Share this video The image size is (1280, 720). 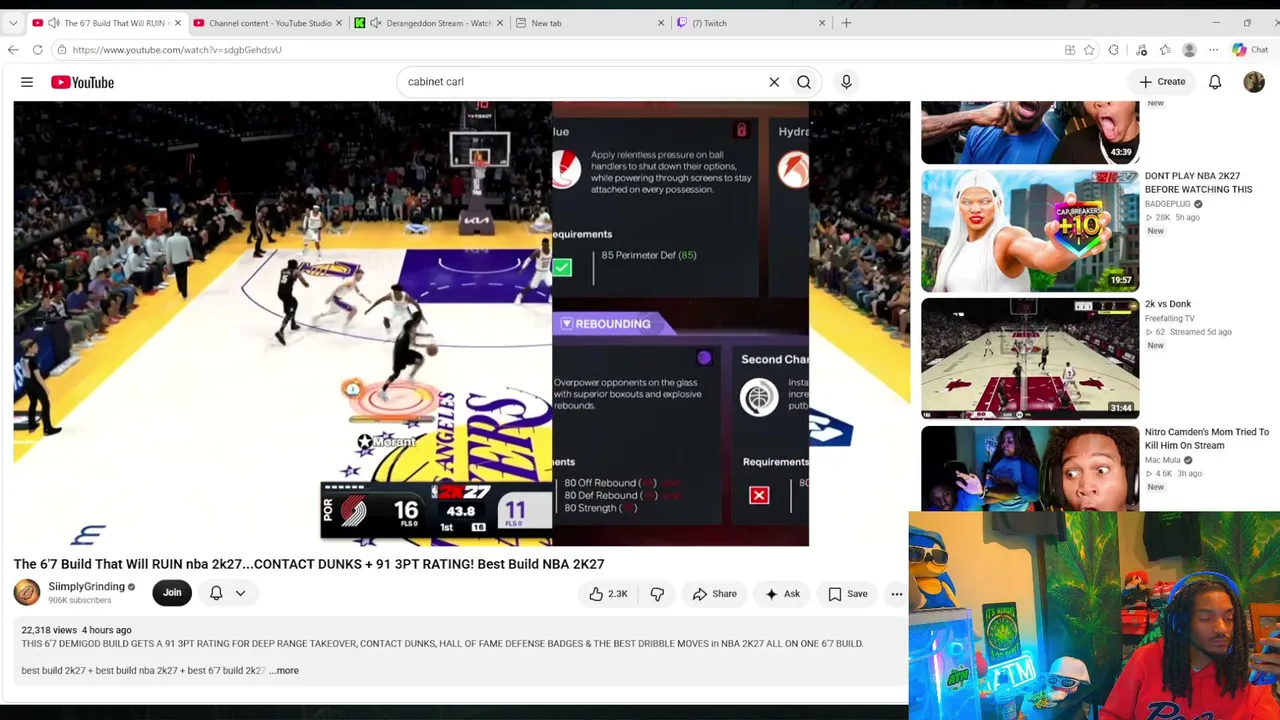coord(714,594)
